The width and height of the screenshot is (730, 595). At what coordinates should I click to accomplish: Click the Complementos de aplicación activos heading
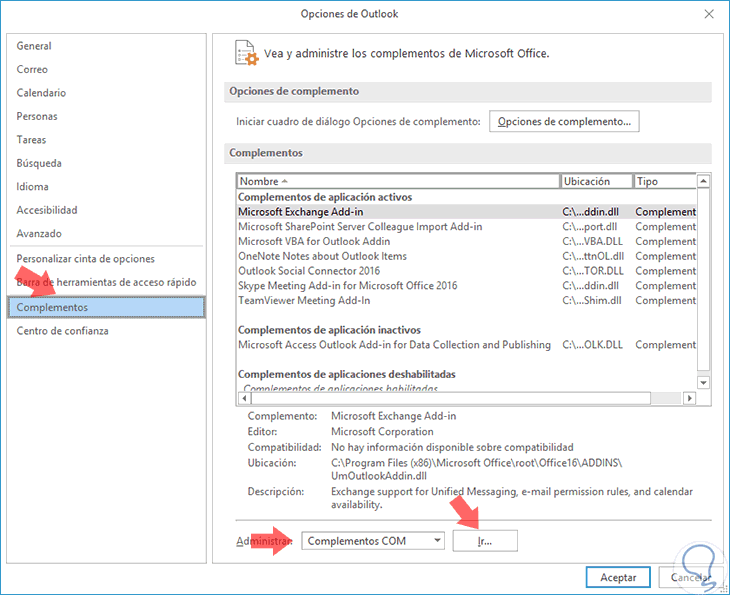[x=325, y=197]
